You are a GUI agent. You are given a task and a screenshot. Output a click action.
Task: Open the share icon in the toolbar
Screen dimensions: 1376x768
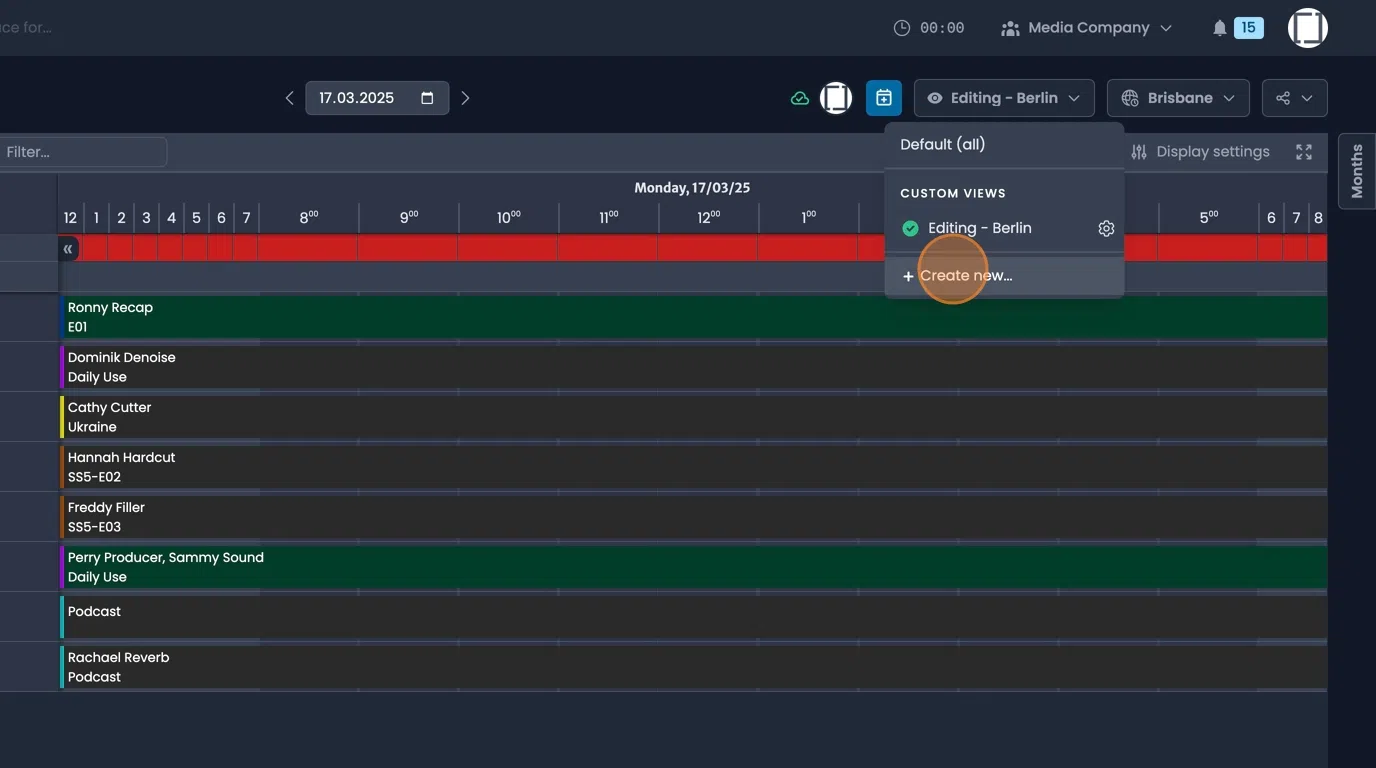coord(1283,97)
